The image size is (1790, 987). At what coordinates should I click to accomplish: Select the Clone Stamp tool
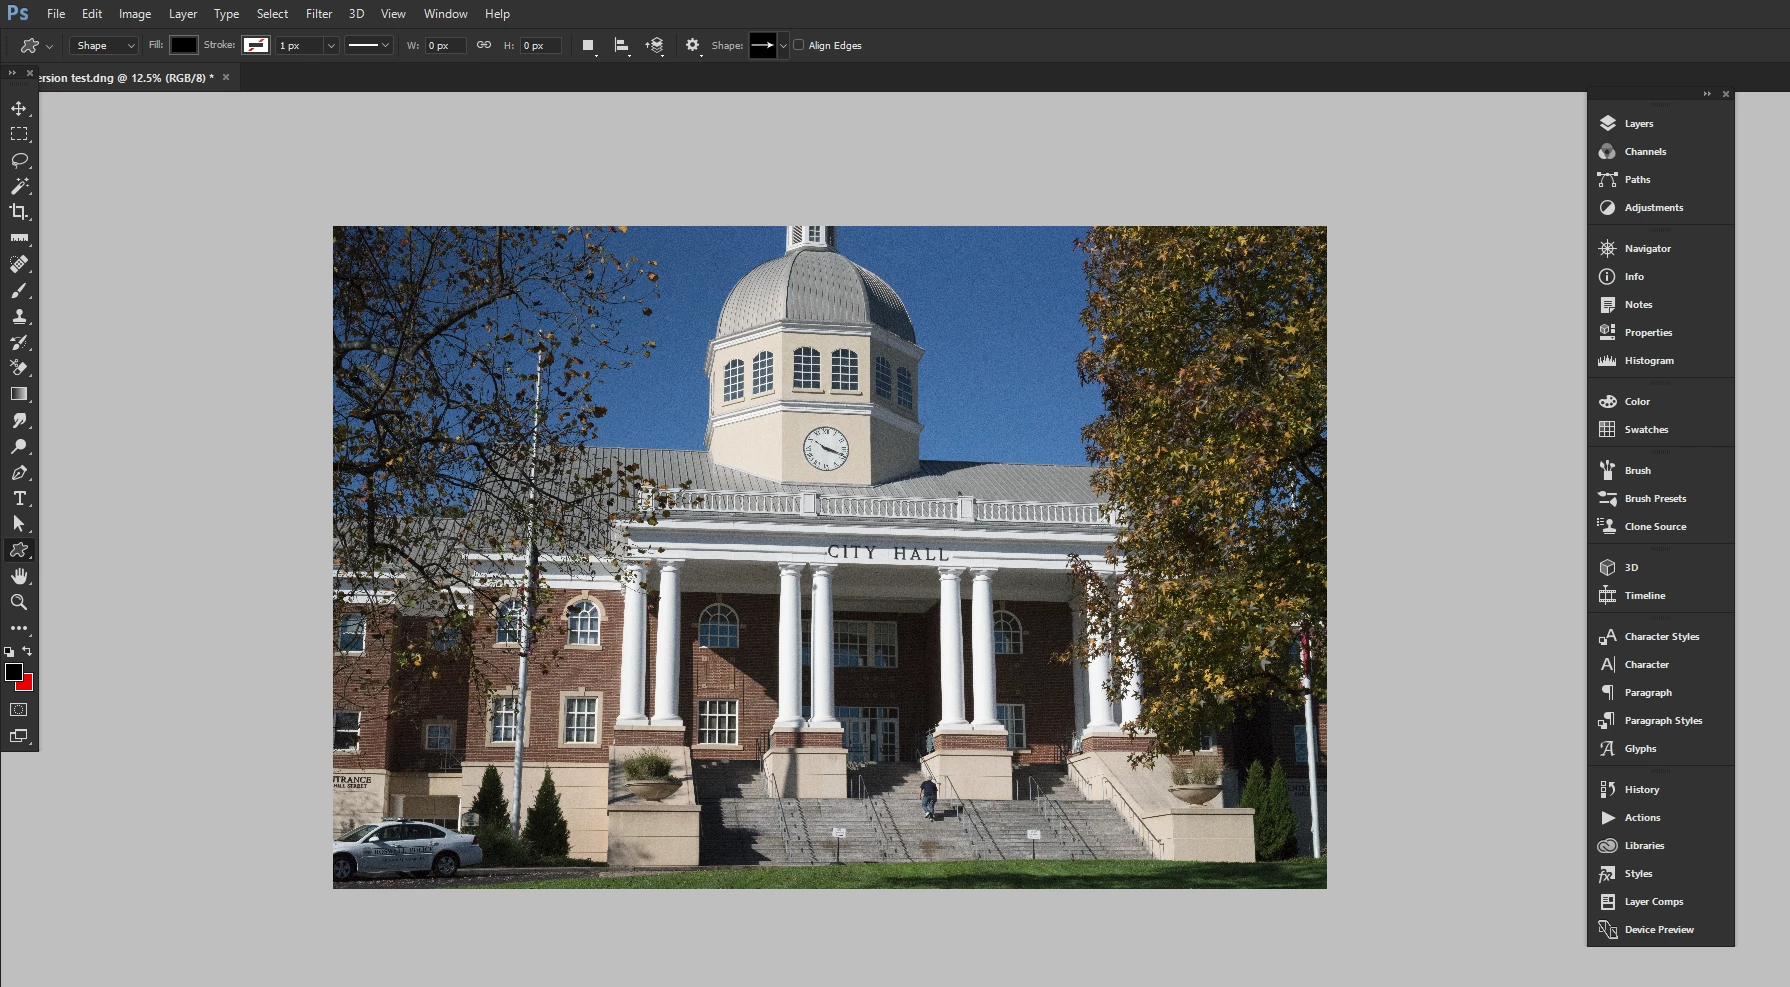point(19,316)
